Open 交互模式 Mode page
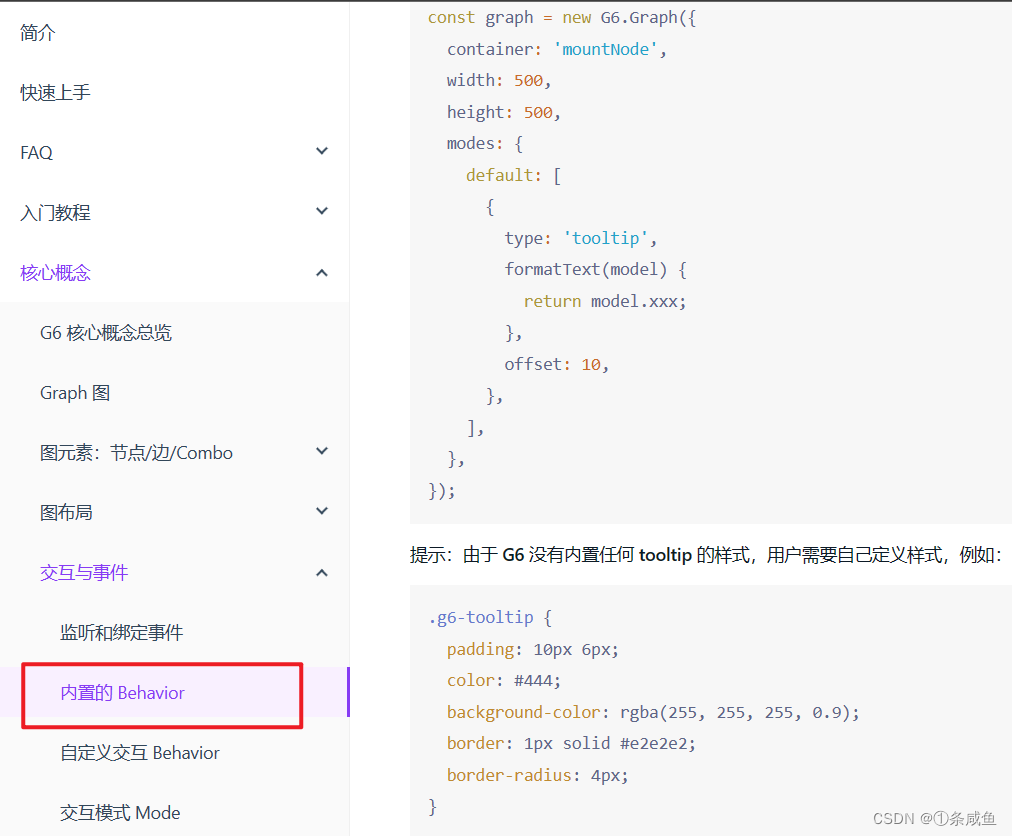Viewport: 1012px width, 836px height. pyautogui.click(x=120, y=813)
